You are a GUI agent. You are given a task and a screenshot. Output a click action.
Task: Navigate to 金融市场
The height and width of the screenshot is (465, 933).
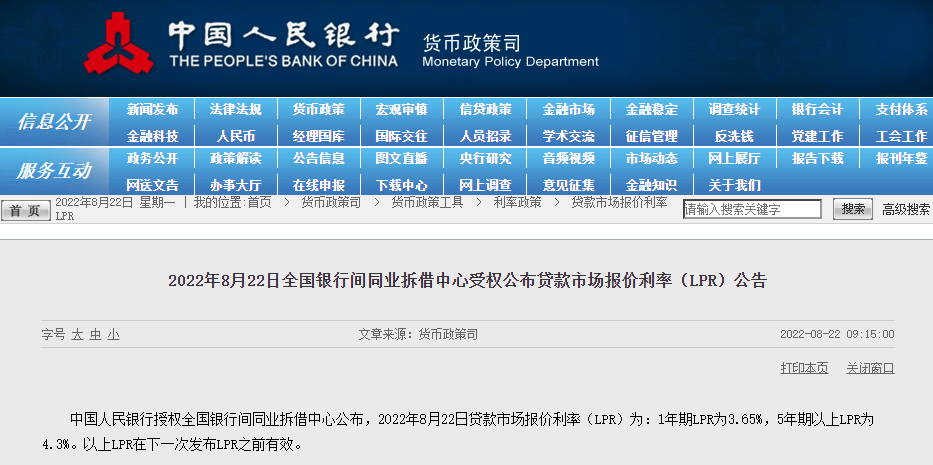pyautogui.click(x=568, y=110)
